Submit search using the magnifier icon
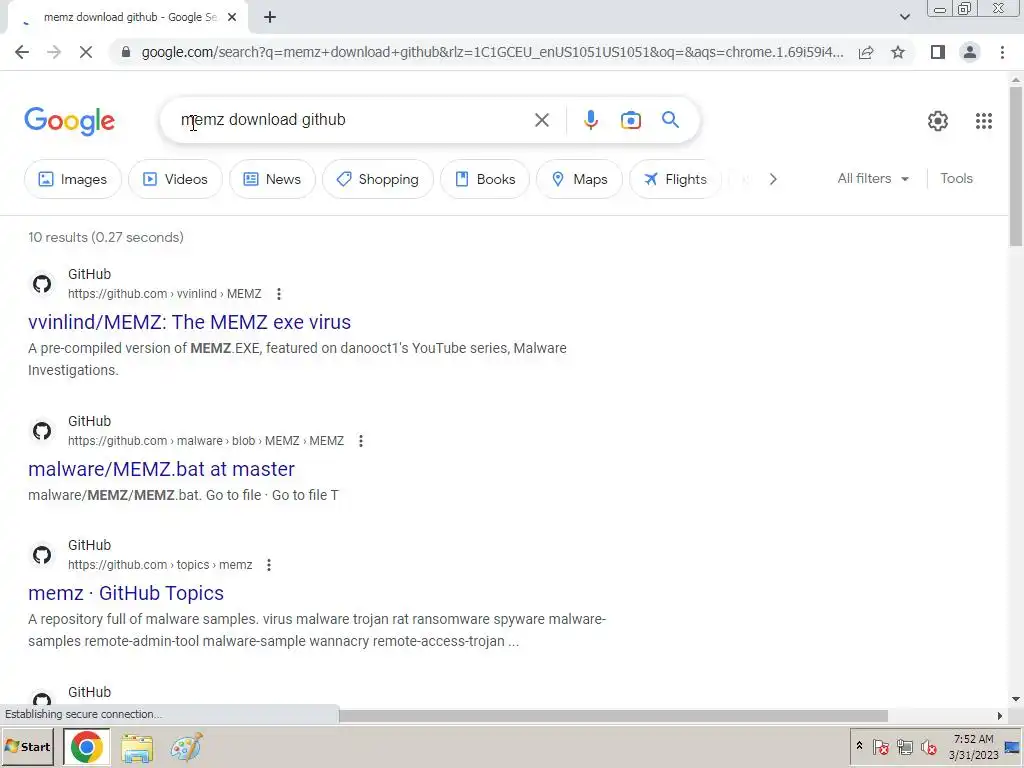This screenshot has width=1024, height=768. point(670,120)
